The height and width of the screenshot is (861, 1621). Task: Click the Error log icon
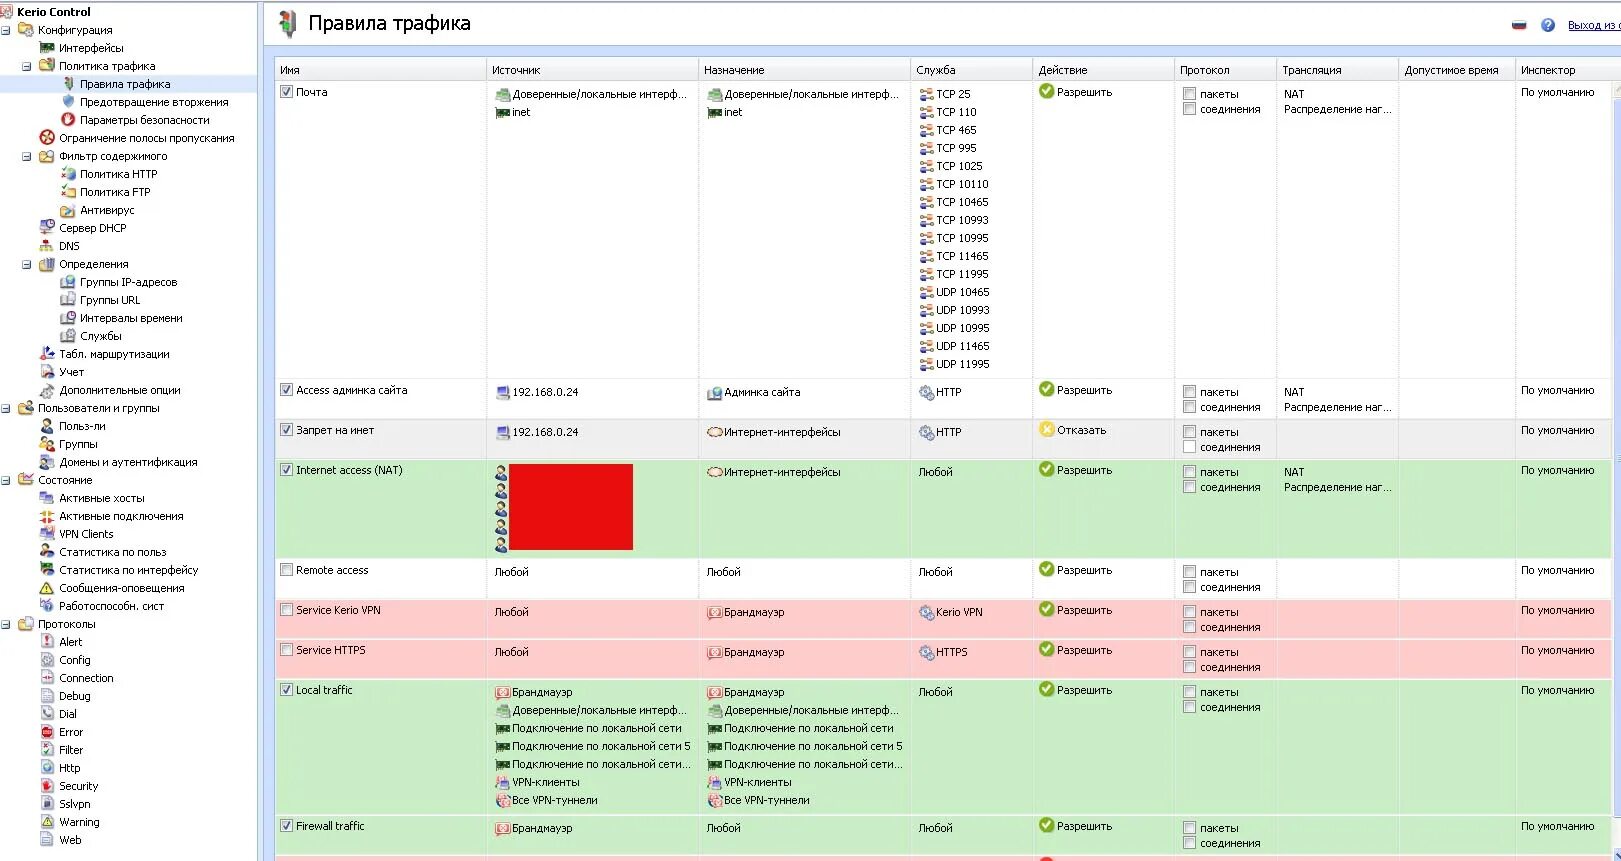tap(47, 732)
